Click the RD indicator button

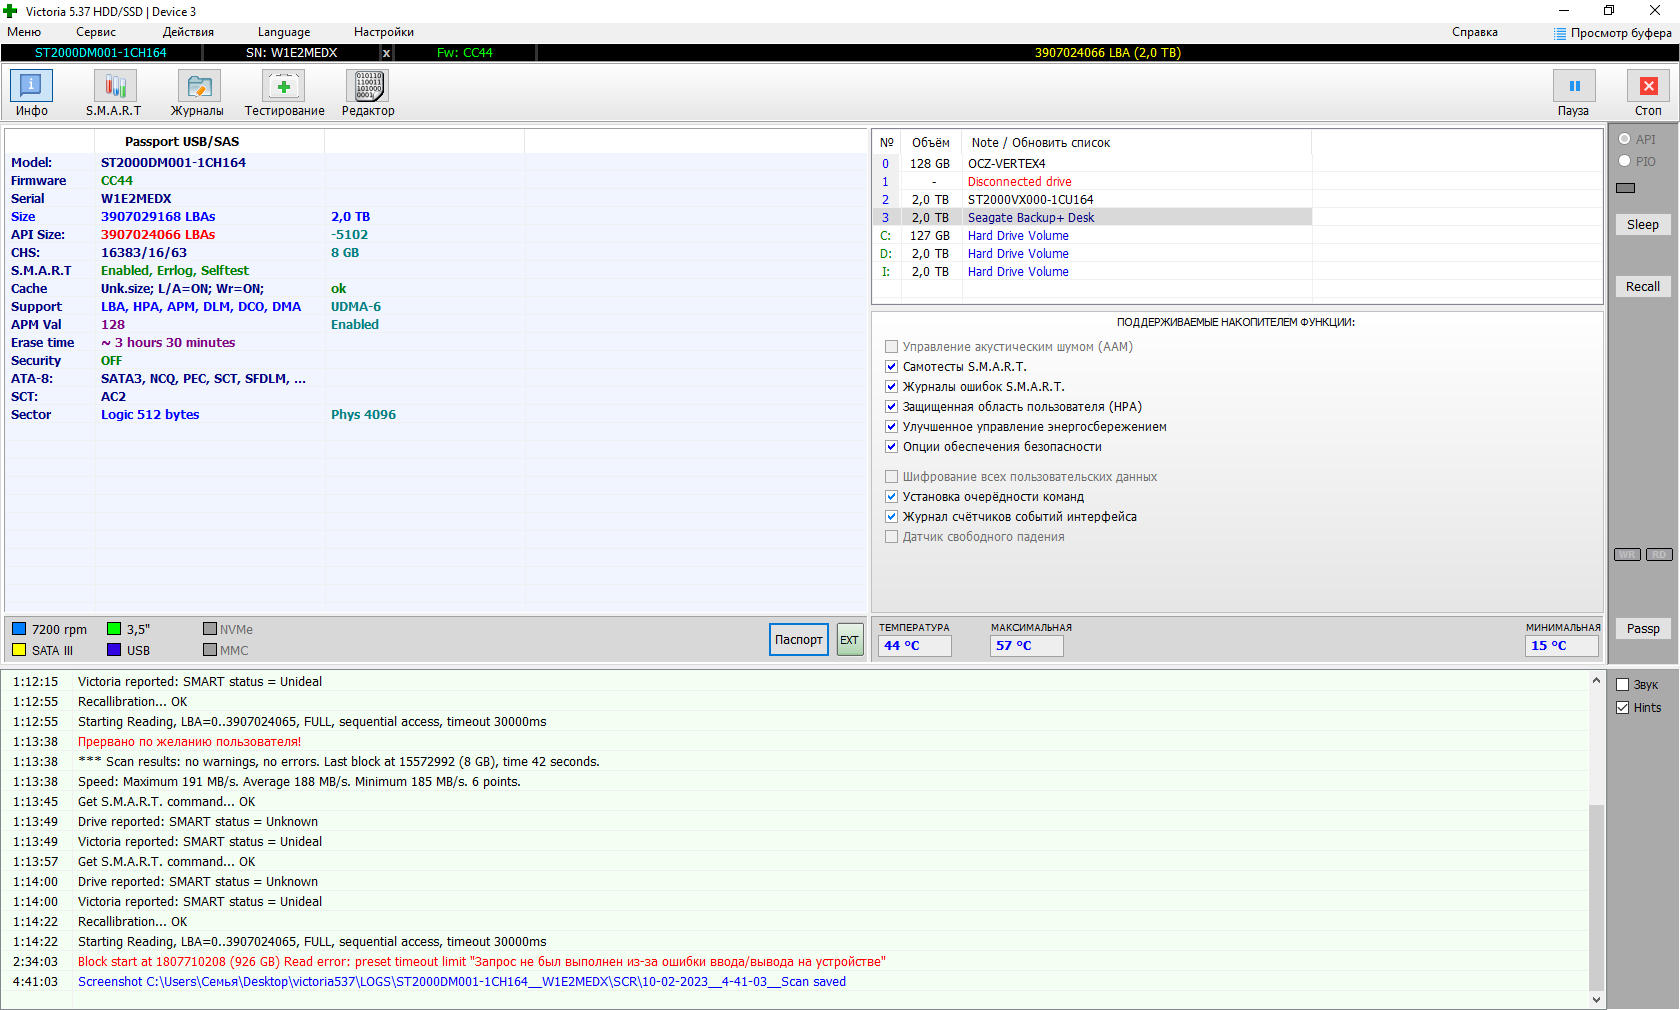point(1659,555)
